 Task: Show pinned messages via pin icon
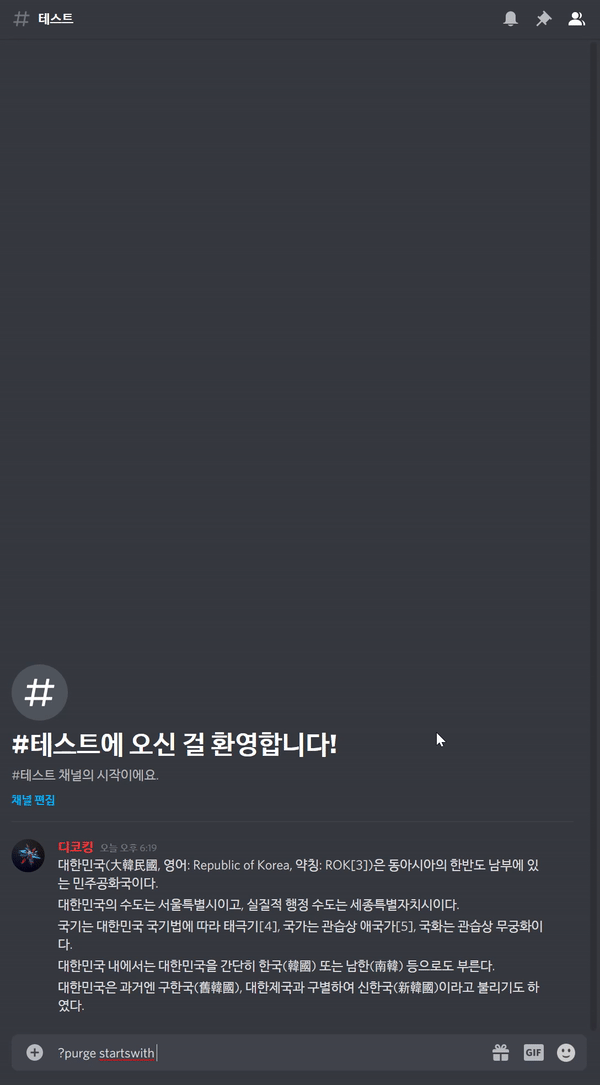pyautogui.click(x=543, y=19)
